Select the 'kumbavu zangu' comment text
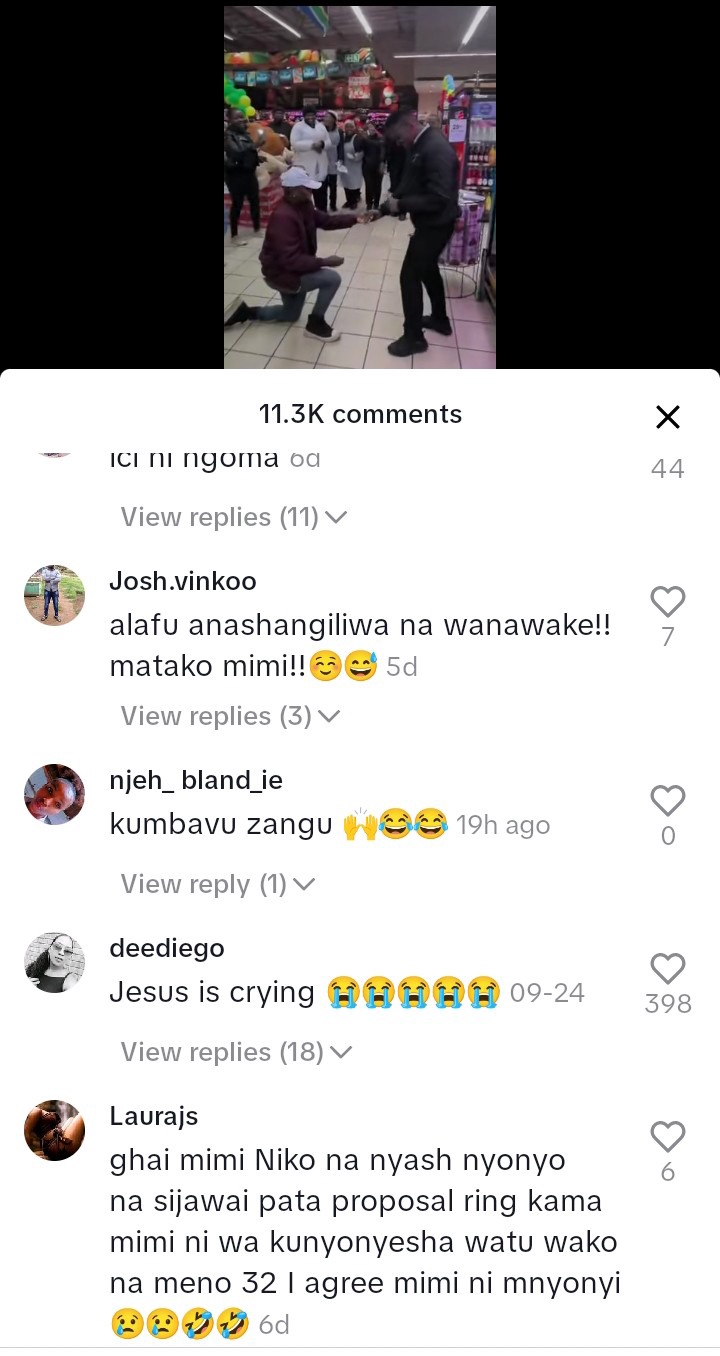The width and height of the screenshot is (720, 1356). tap(221, 826)
